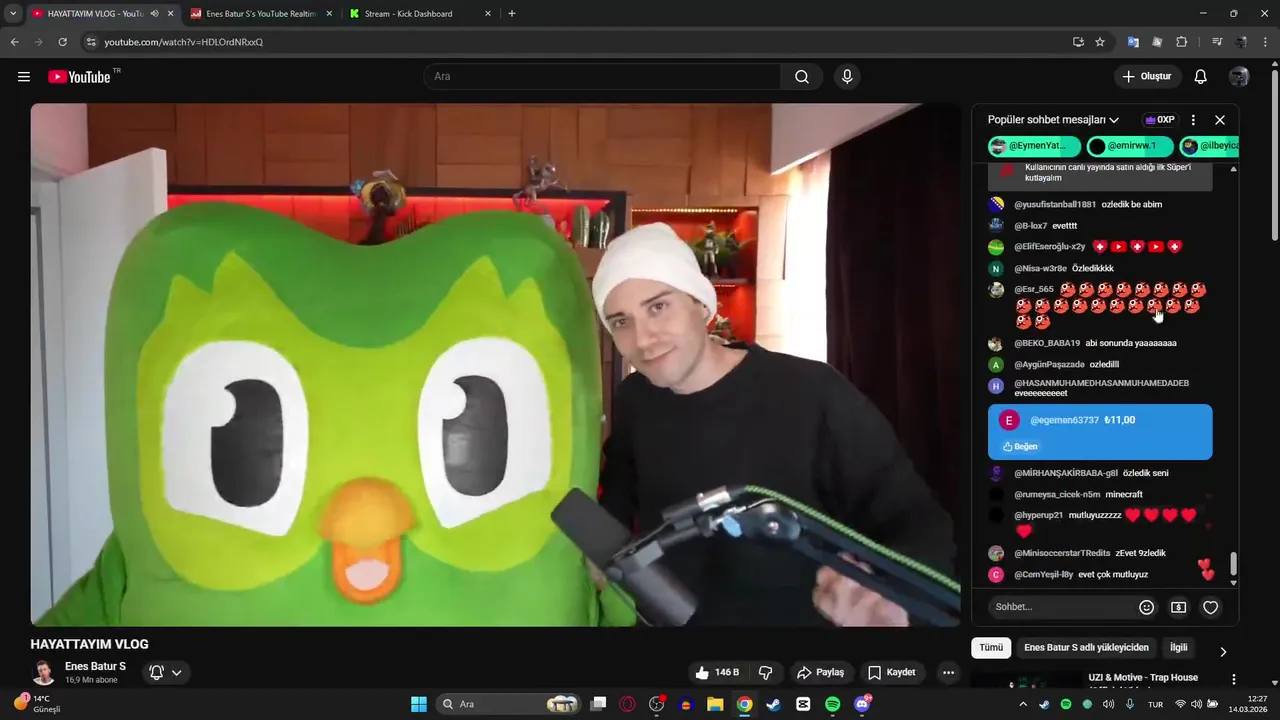Close the live chat panel
The width and height of the screenshot is (1280, 720).
pyautogui.click(x=1220, y=120)
